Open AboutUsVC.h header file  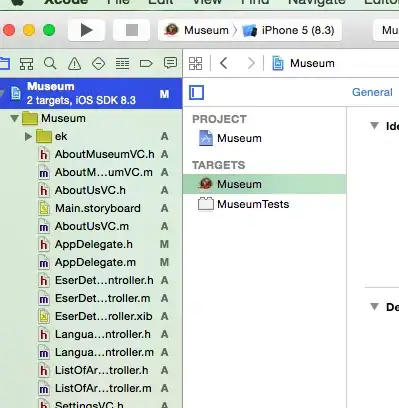point(90,190)
